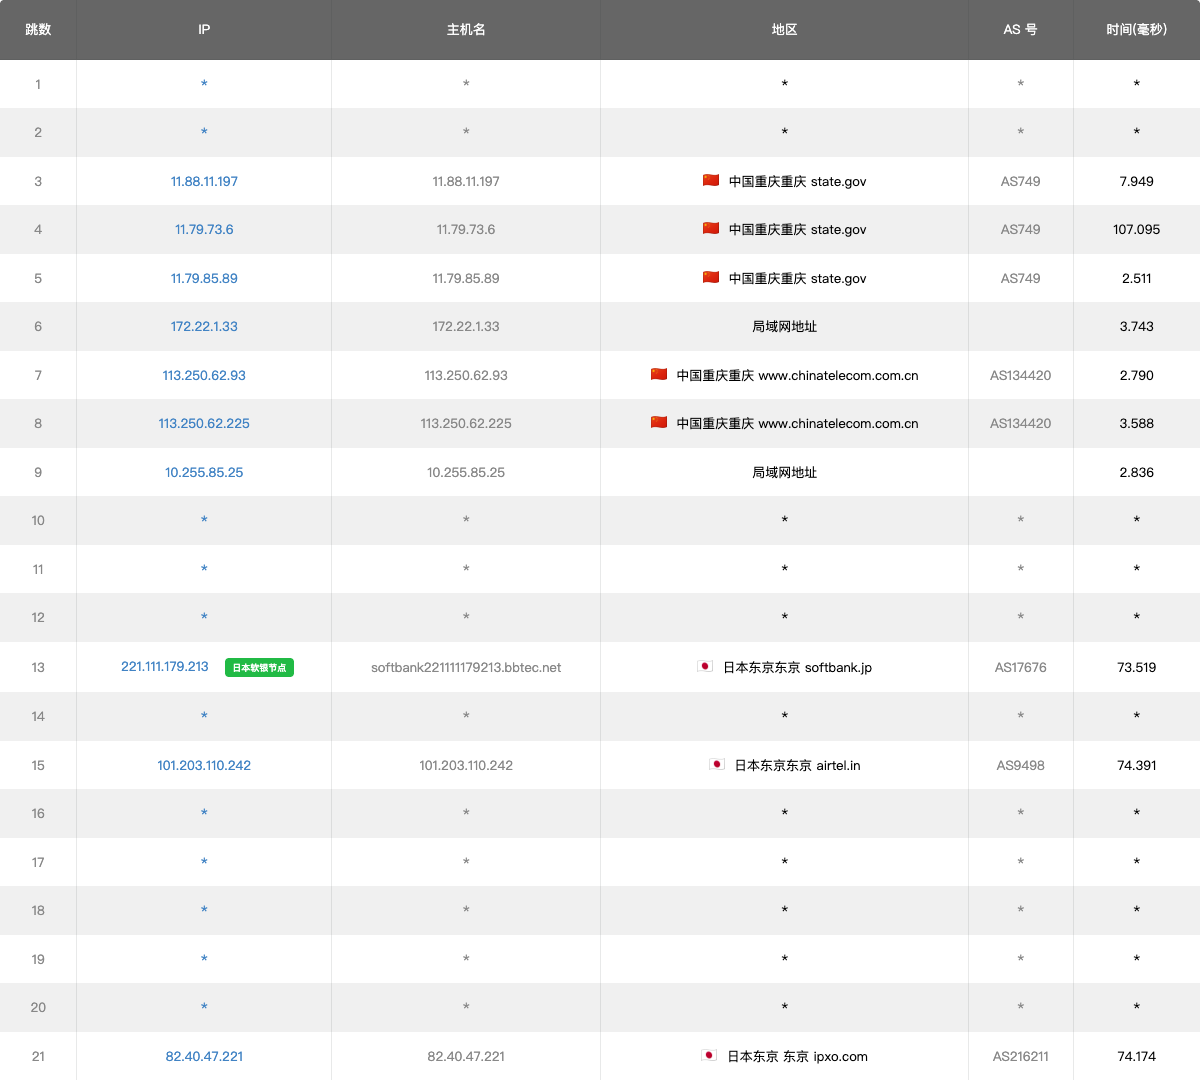Click the China flag icon in hop 3
The width and height of the screenshot is (1200, 1080).
tap(711, 181)
